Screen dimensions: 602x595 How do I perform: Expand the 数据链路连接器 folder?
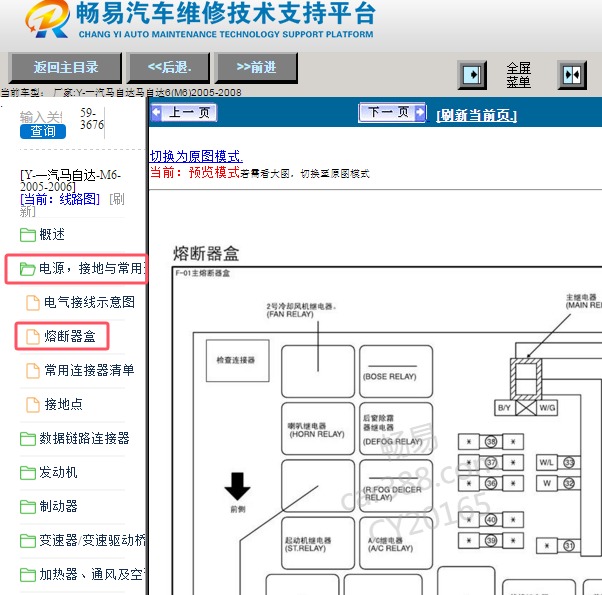[84, 438]
